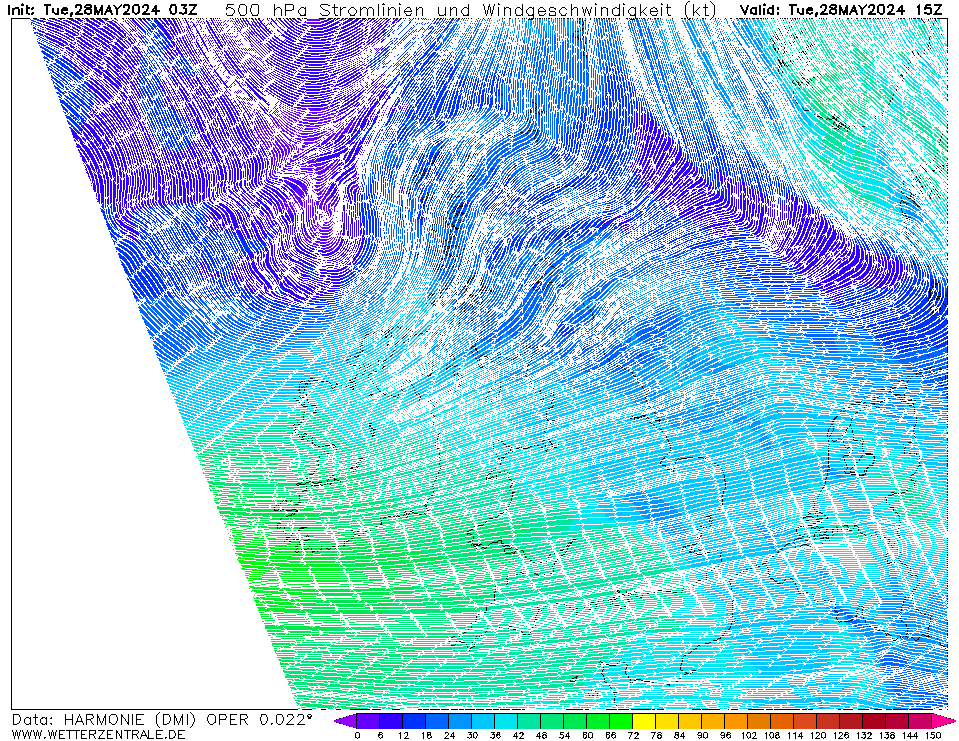Open the WWW.WETTERZENTRALE.DE text link
Image resolution: width=959 pixels, height=741 pixels.
coord(98,734)
